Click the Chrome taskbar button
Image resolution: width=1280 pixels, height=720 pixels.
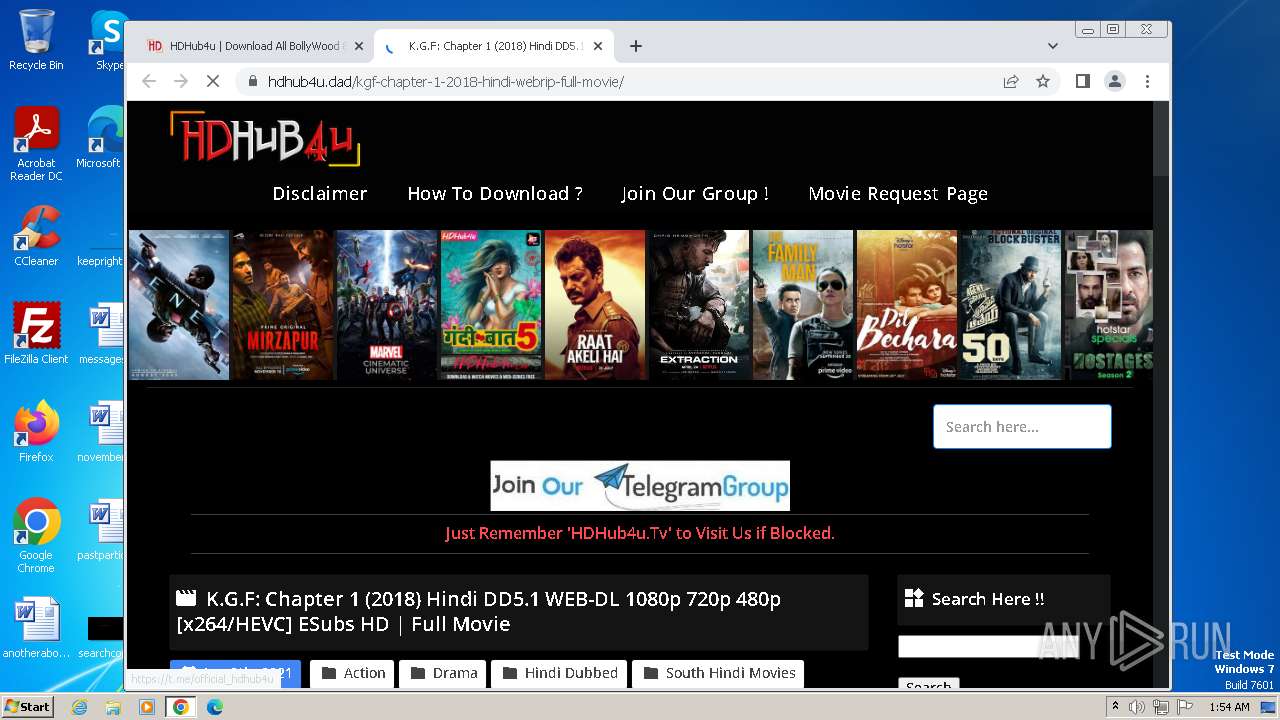click(181, 707)
